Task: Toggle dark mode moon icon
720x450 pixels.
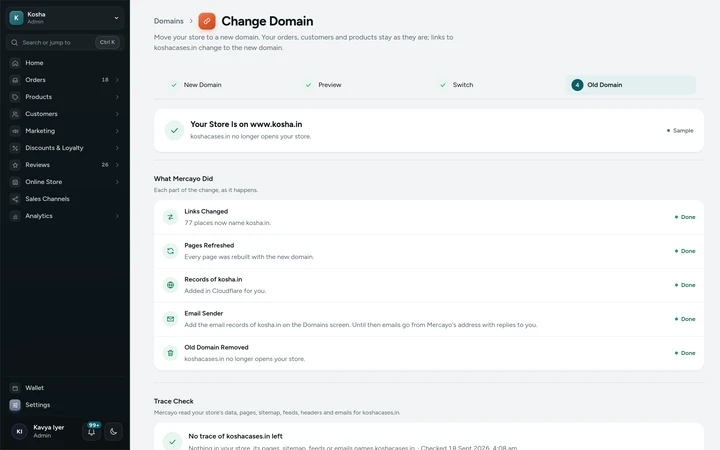Action: (x=113, y=431)
